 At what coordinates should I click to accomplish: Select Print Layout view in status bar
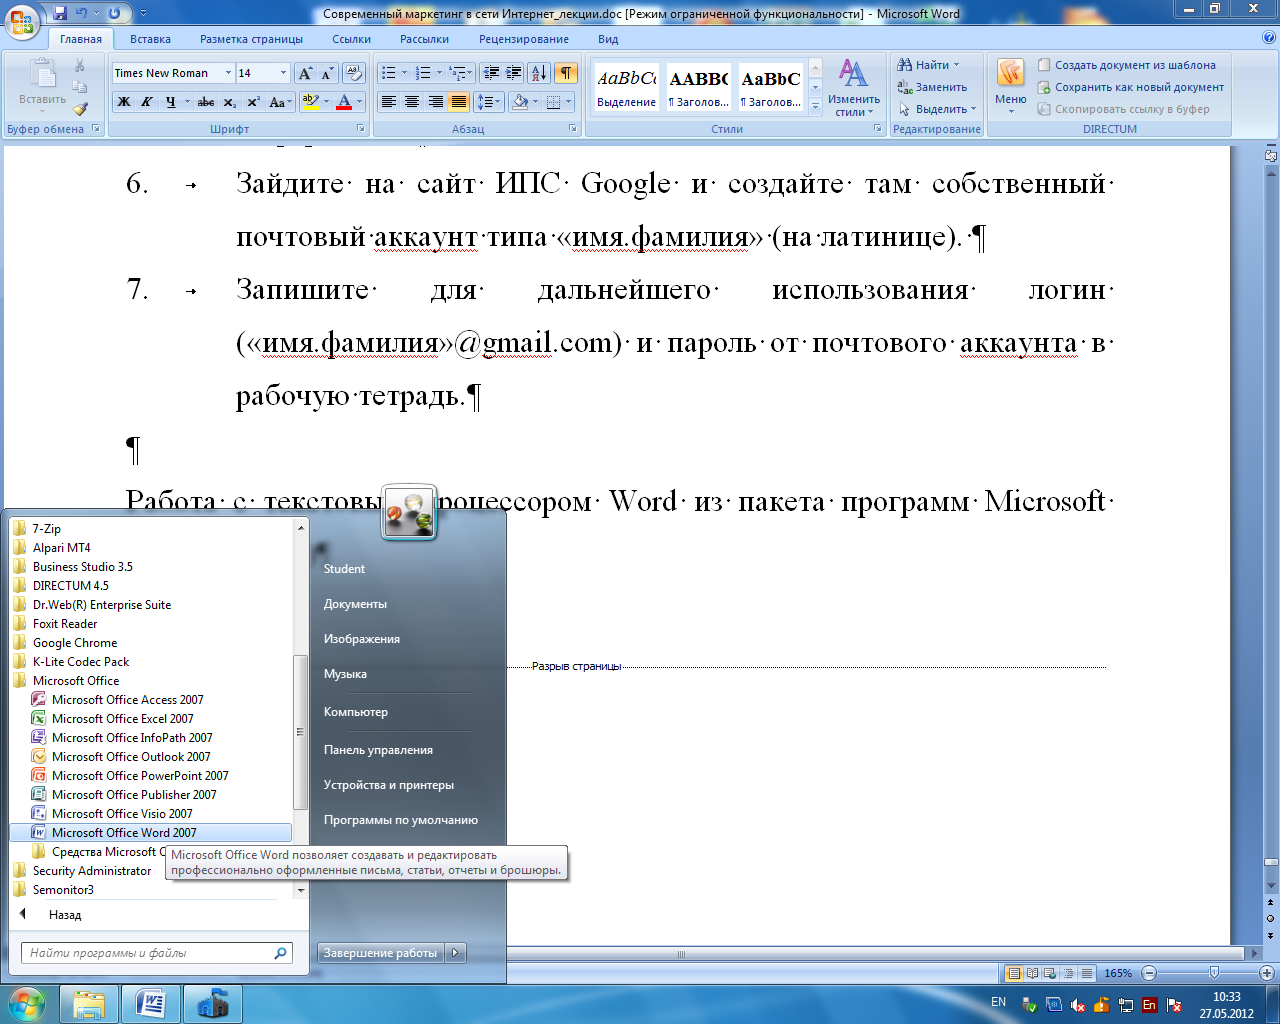pyautogui.click(x=1014, y=973)
